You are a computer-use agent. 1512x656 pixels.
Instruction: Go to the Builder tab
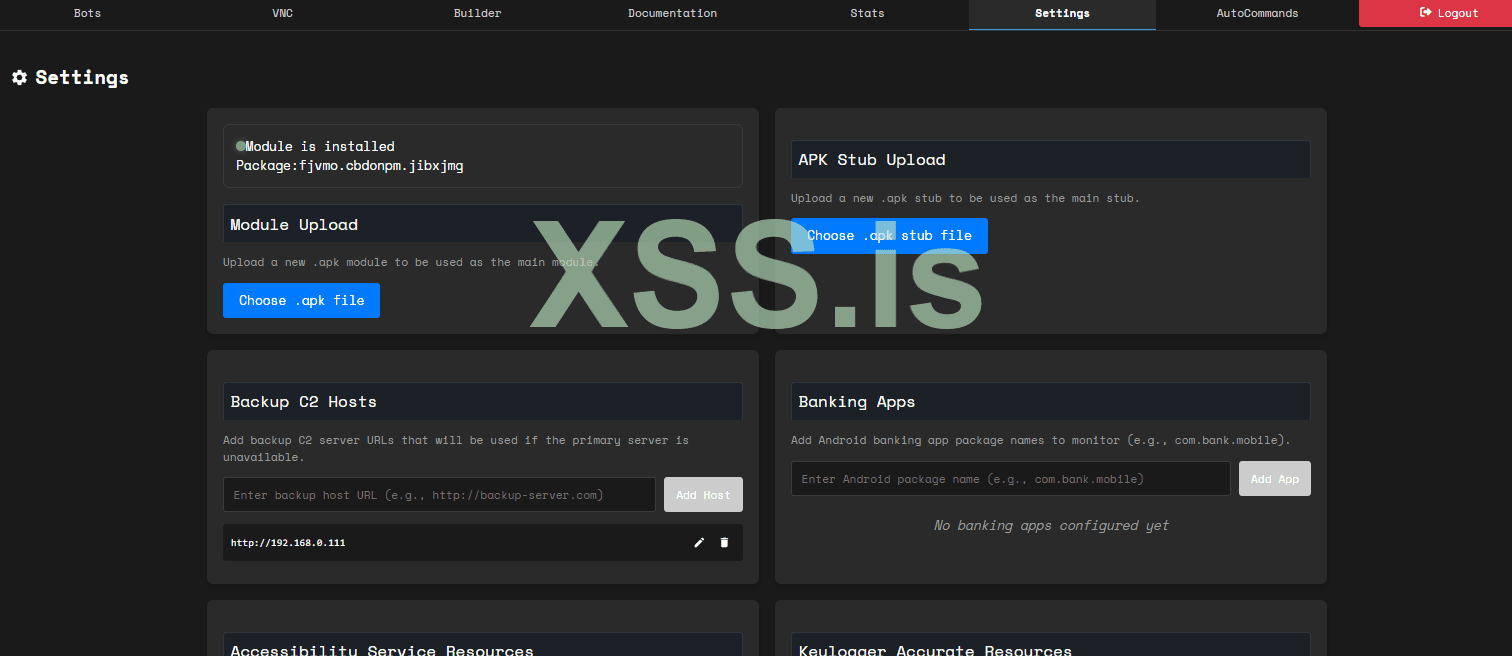tap(477, 13)
